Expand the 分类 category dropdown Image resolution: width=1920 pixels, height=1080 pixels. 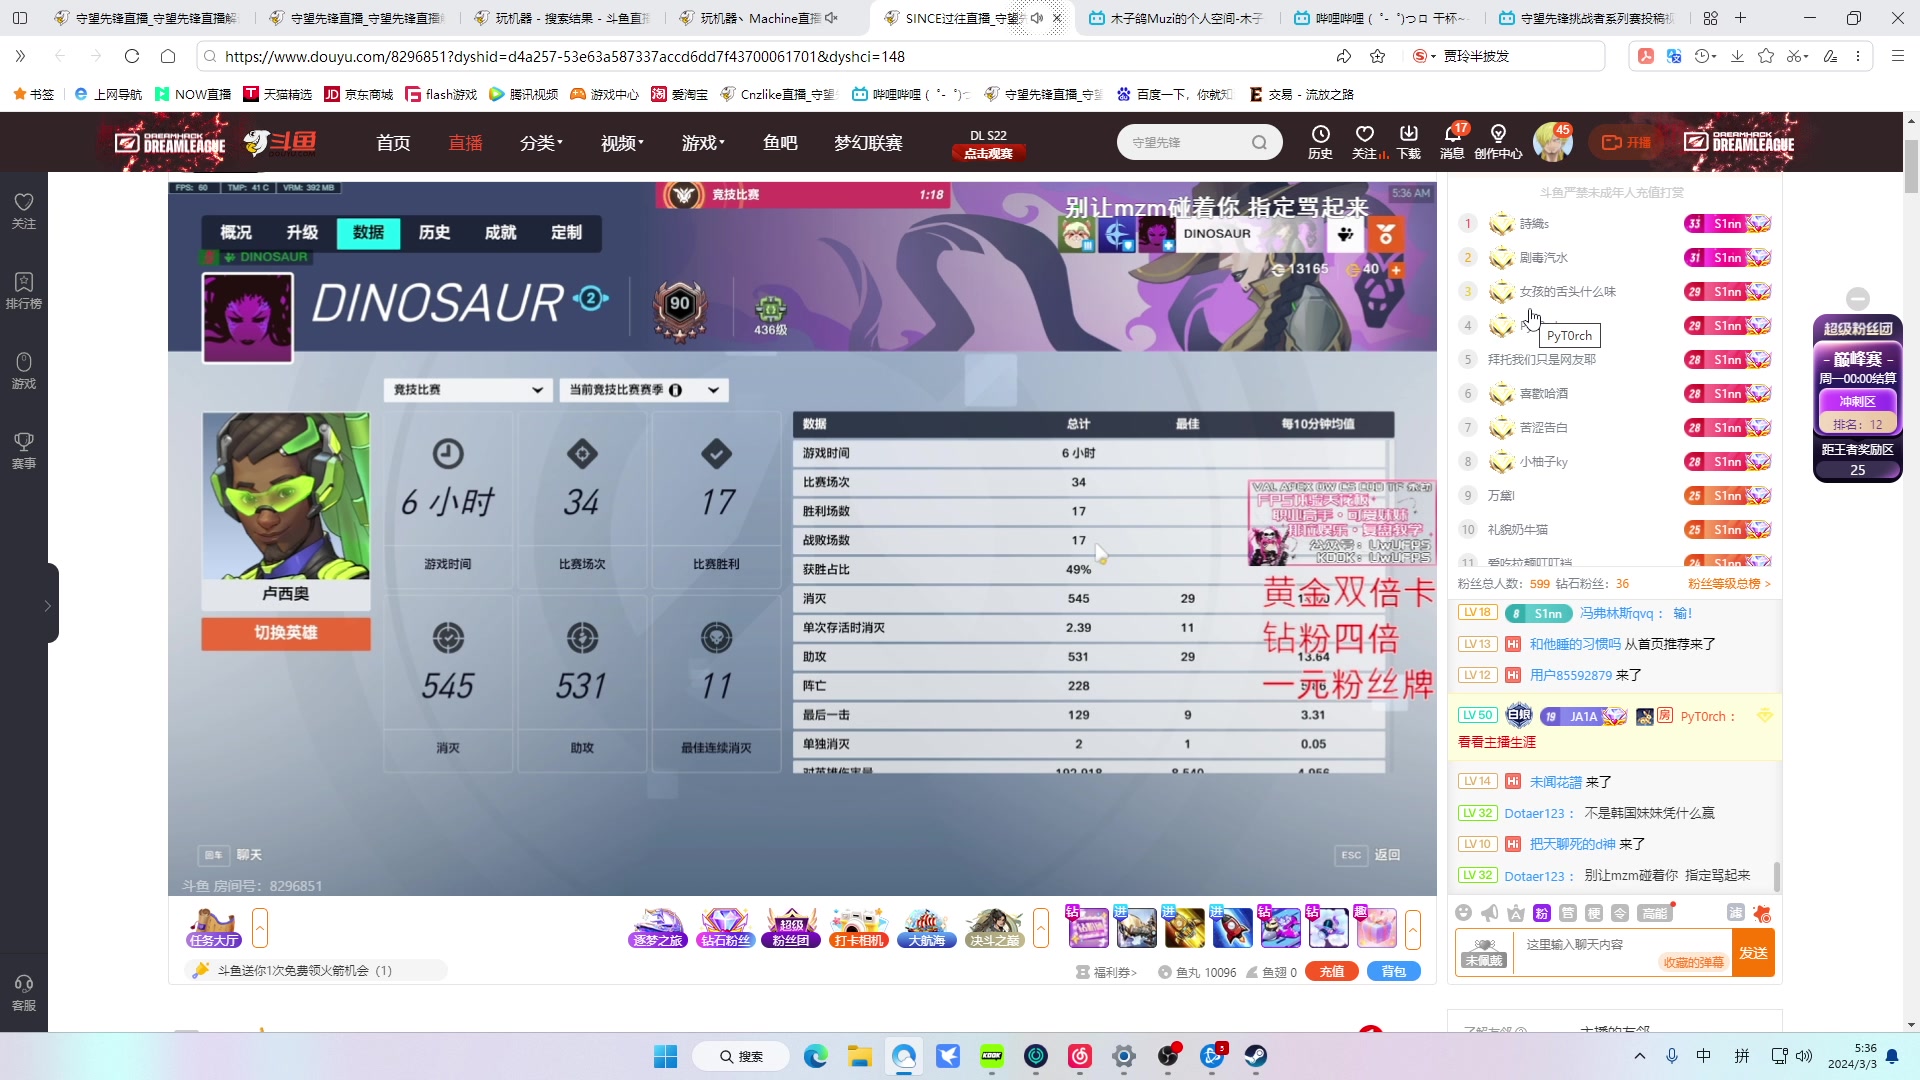pos(540,142)
